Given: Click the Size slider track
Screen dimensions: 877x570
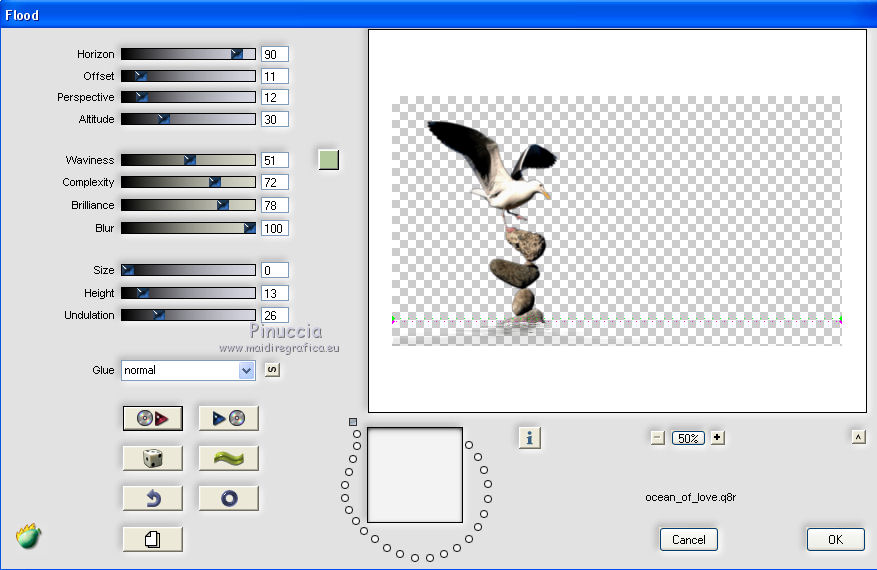Looking at the screenshot, I should (x=188, y=270).
